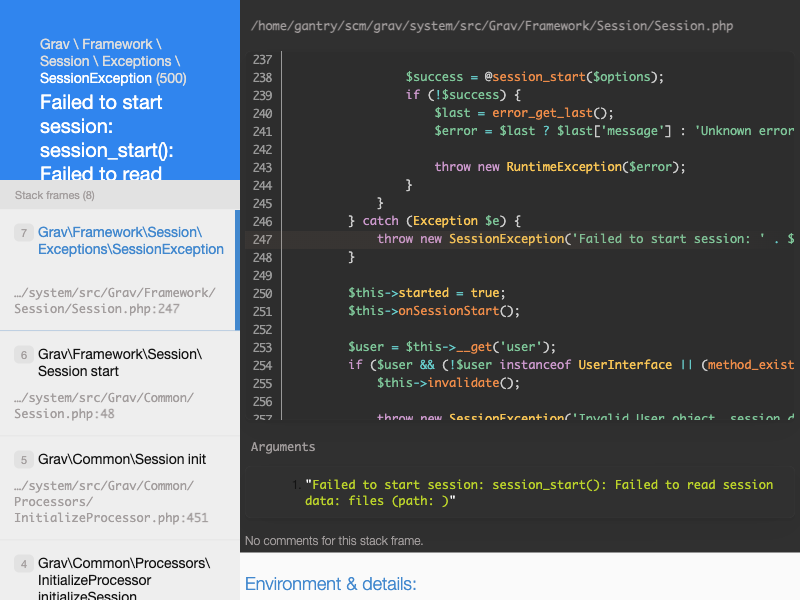Select stack frame 6 Session start
The width and height of the screenshot is (800, 600).
120,383
